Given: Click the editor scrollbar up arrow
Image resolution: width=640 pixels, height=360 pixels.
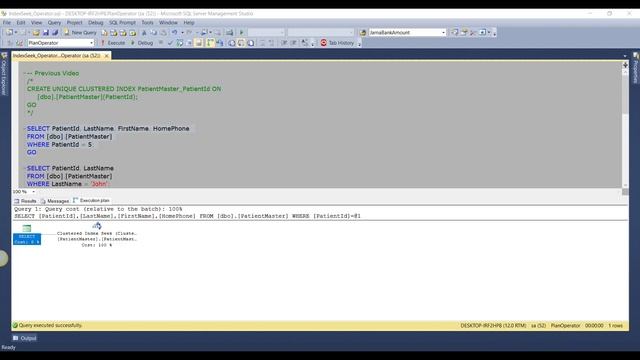Looking at the screenshot, I should (x=625, y=71).
